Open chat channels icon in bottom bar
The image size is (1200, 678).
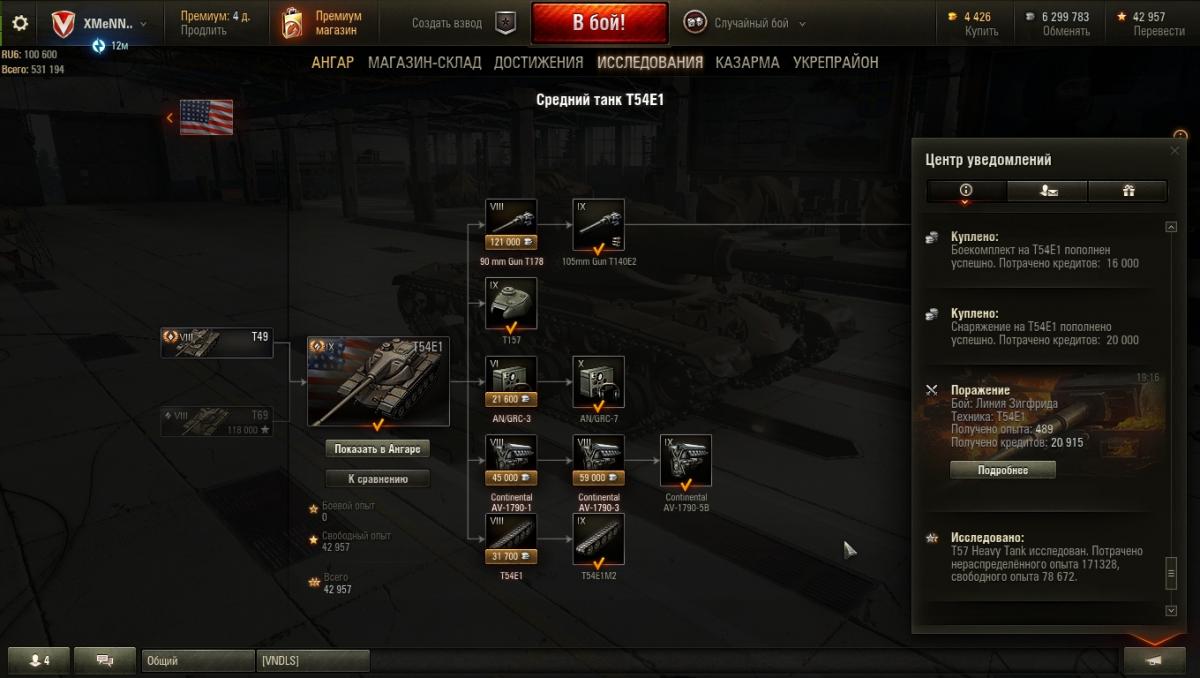click(104, 660)
